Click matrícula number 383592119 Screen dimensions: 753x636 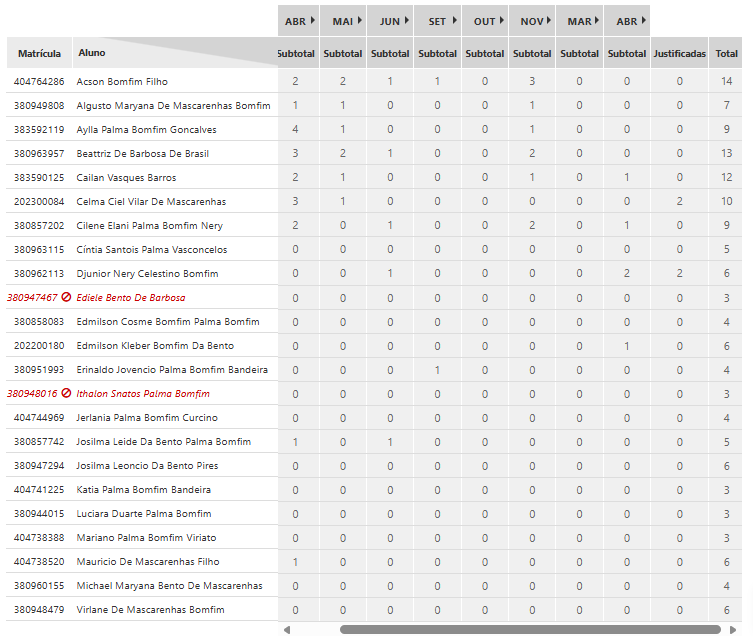click(39, 130)
